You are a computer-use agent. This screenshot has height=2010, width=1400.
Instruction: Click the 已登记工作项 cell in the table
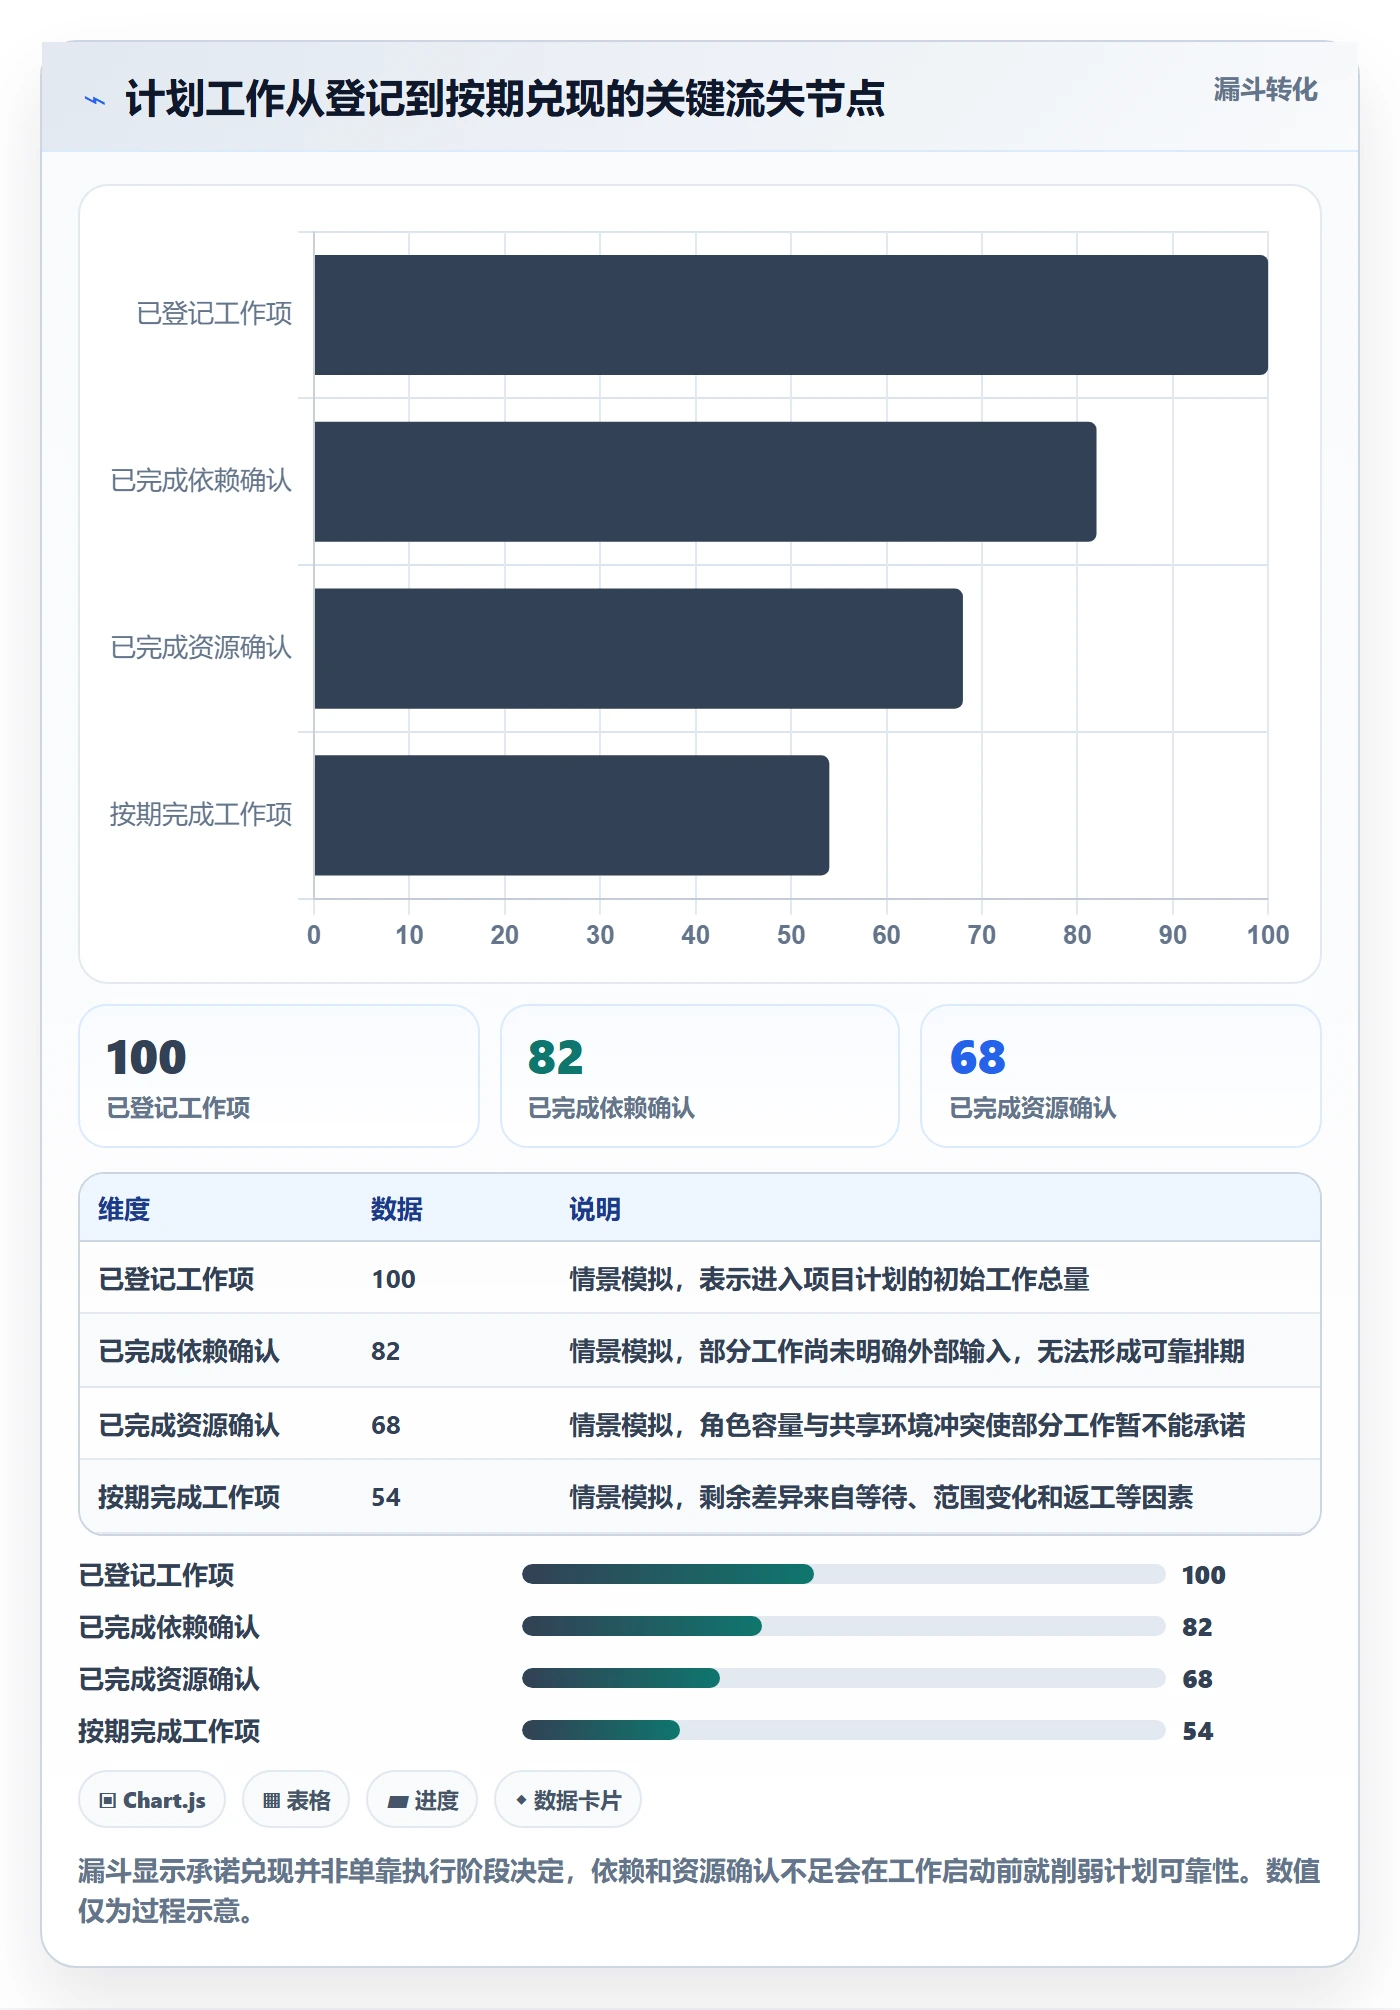click(x=176, y=1279)
